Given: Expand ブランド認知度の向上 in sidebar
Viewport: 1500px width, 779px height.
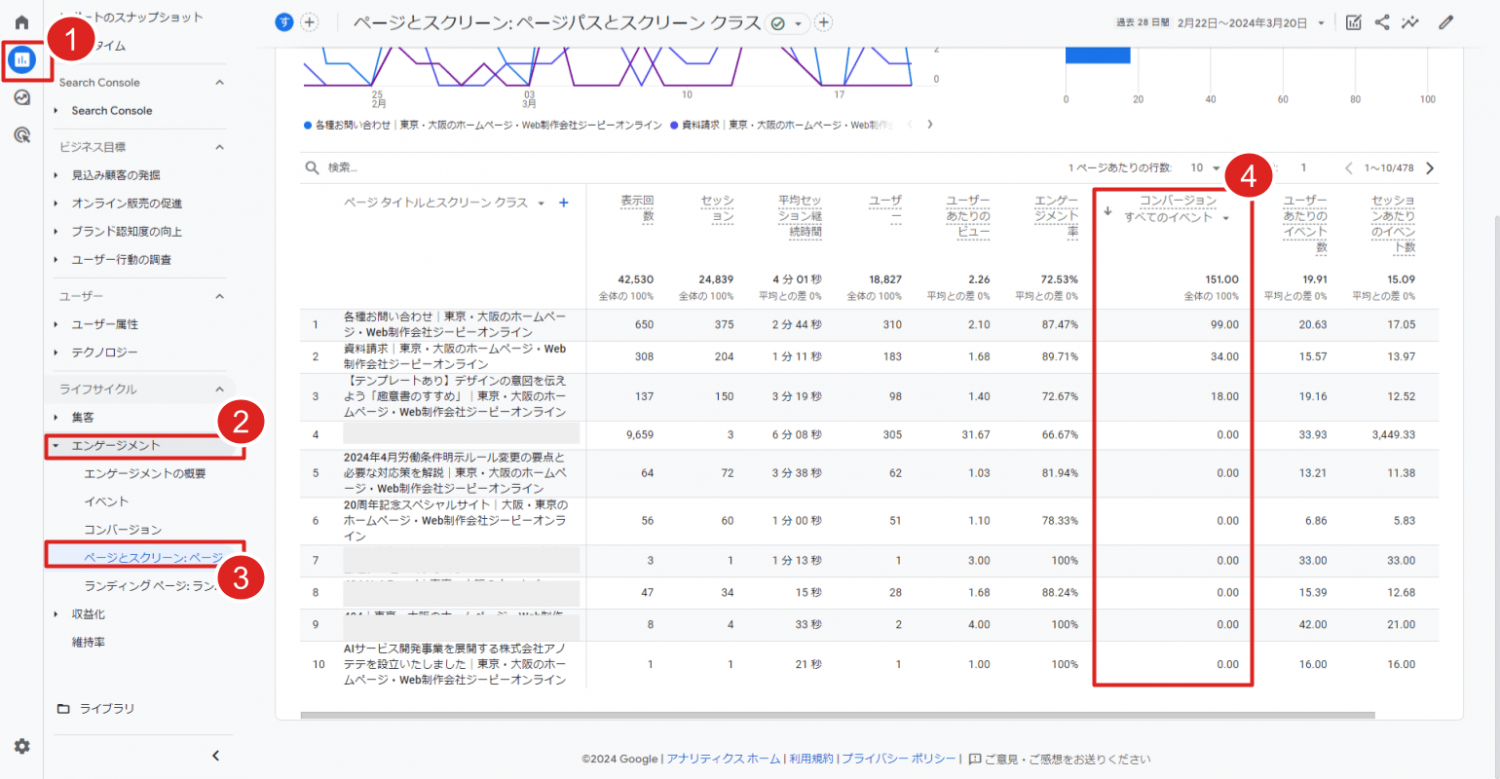Looking at the screenshot, I should click(x=57, y=231).
